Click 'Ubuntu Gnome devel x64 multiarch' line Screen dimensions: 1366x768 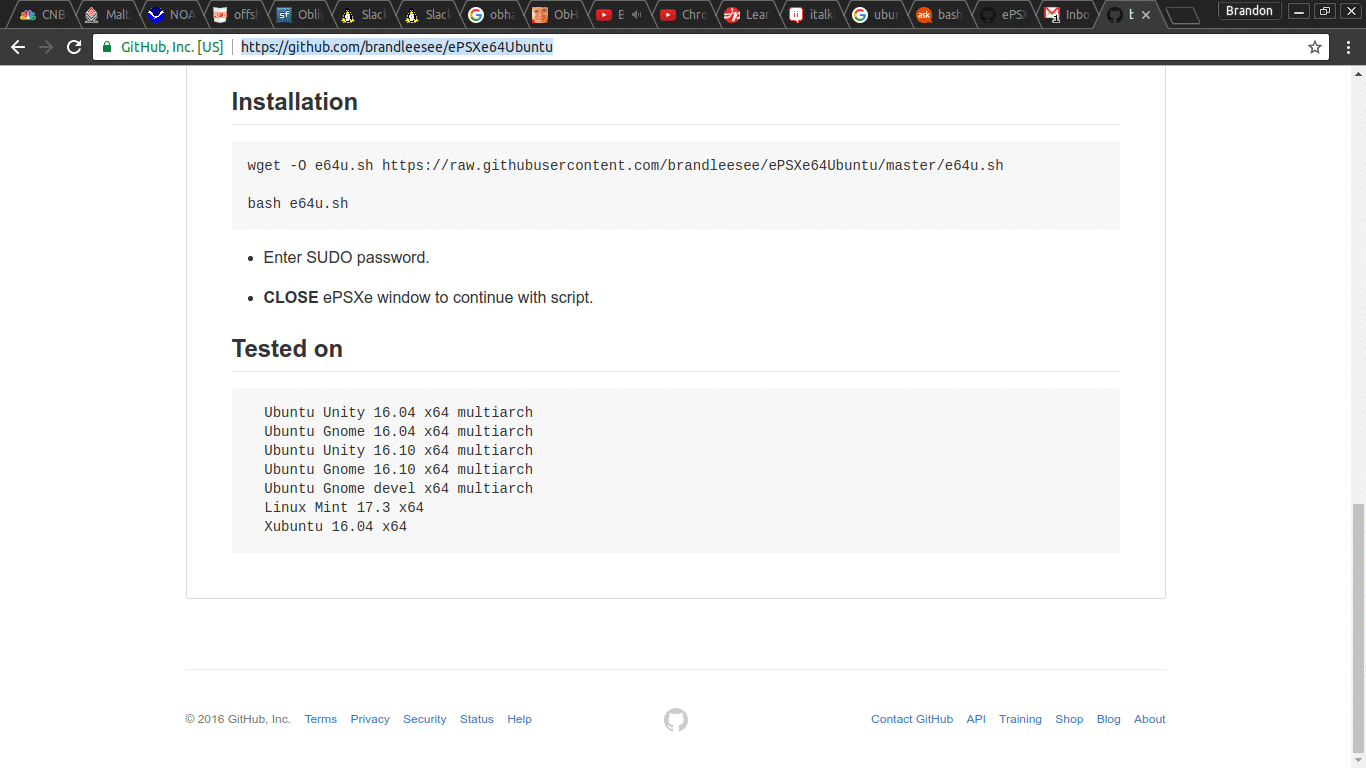pyautogui.click(x=398, y=488)
